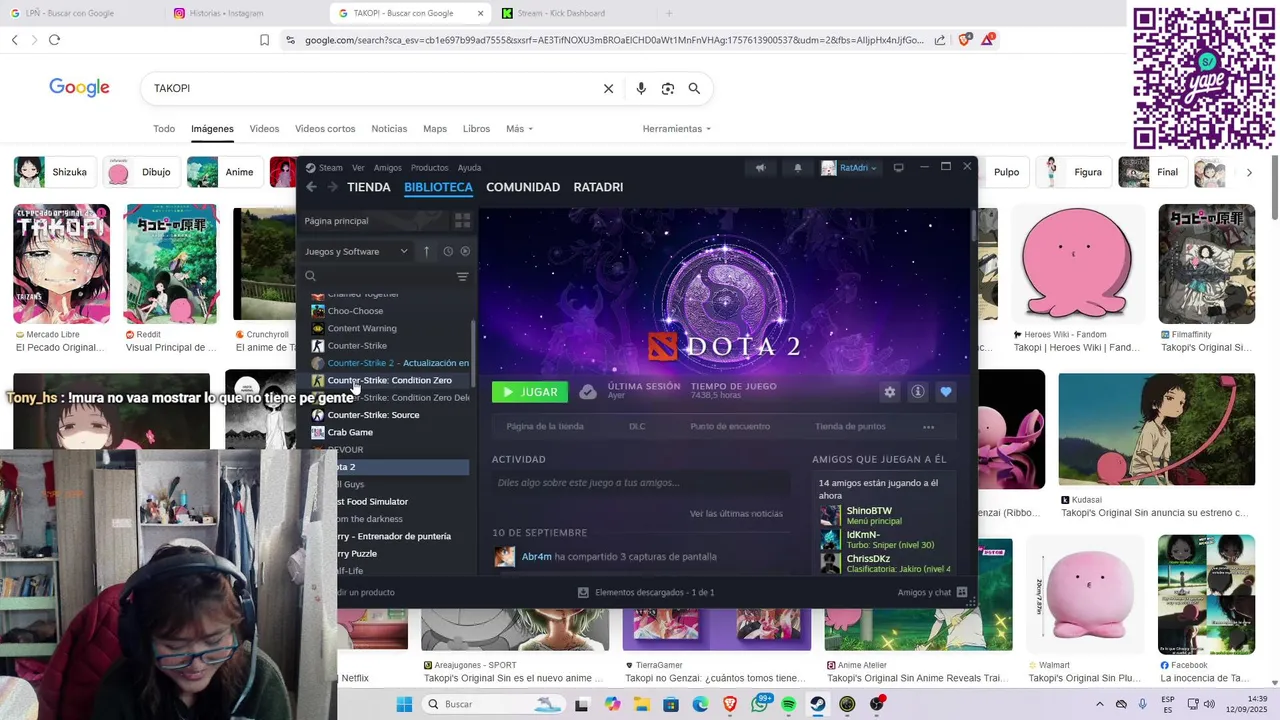The height and width of the screenshot is (720, 1280).
Task: Open the library grid view icon
Action: [x=462, y=221]
